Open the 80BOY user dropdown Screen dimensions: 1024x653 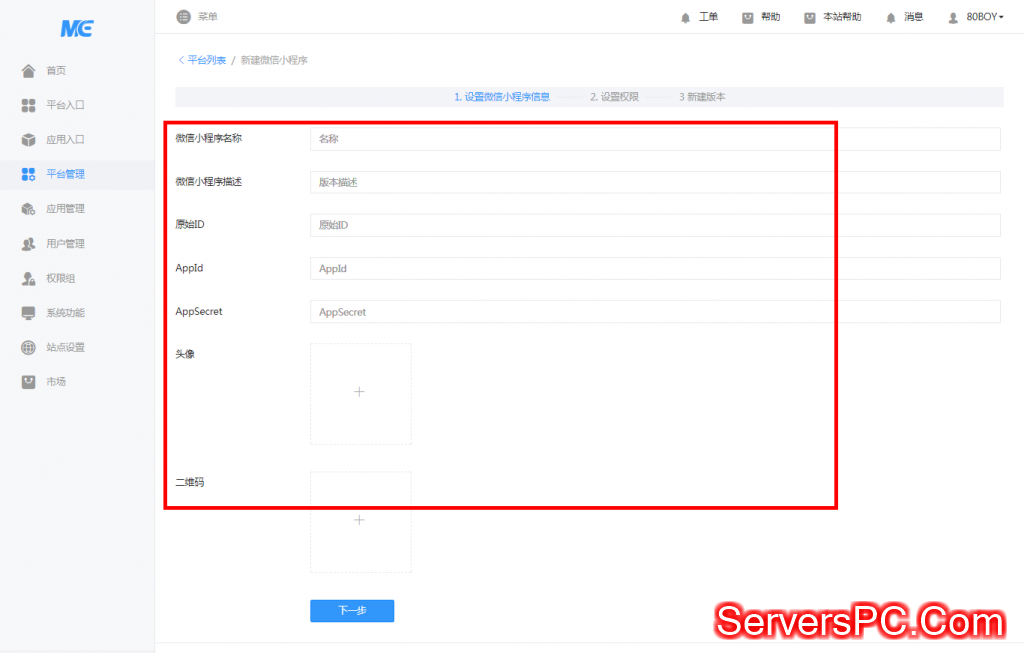tap(984, 17)
